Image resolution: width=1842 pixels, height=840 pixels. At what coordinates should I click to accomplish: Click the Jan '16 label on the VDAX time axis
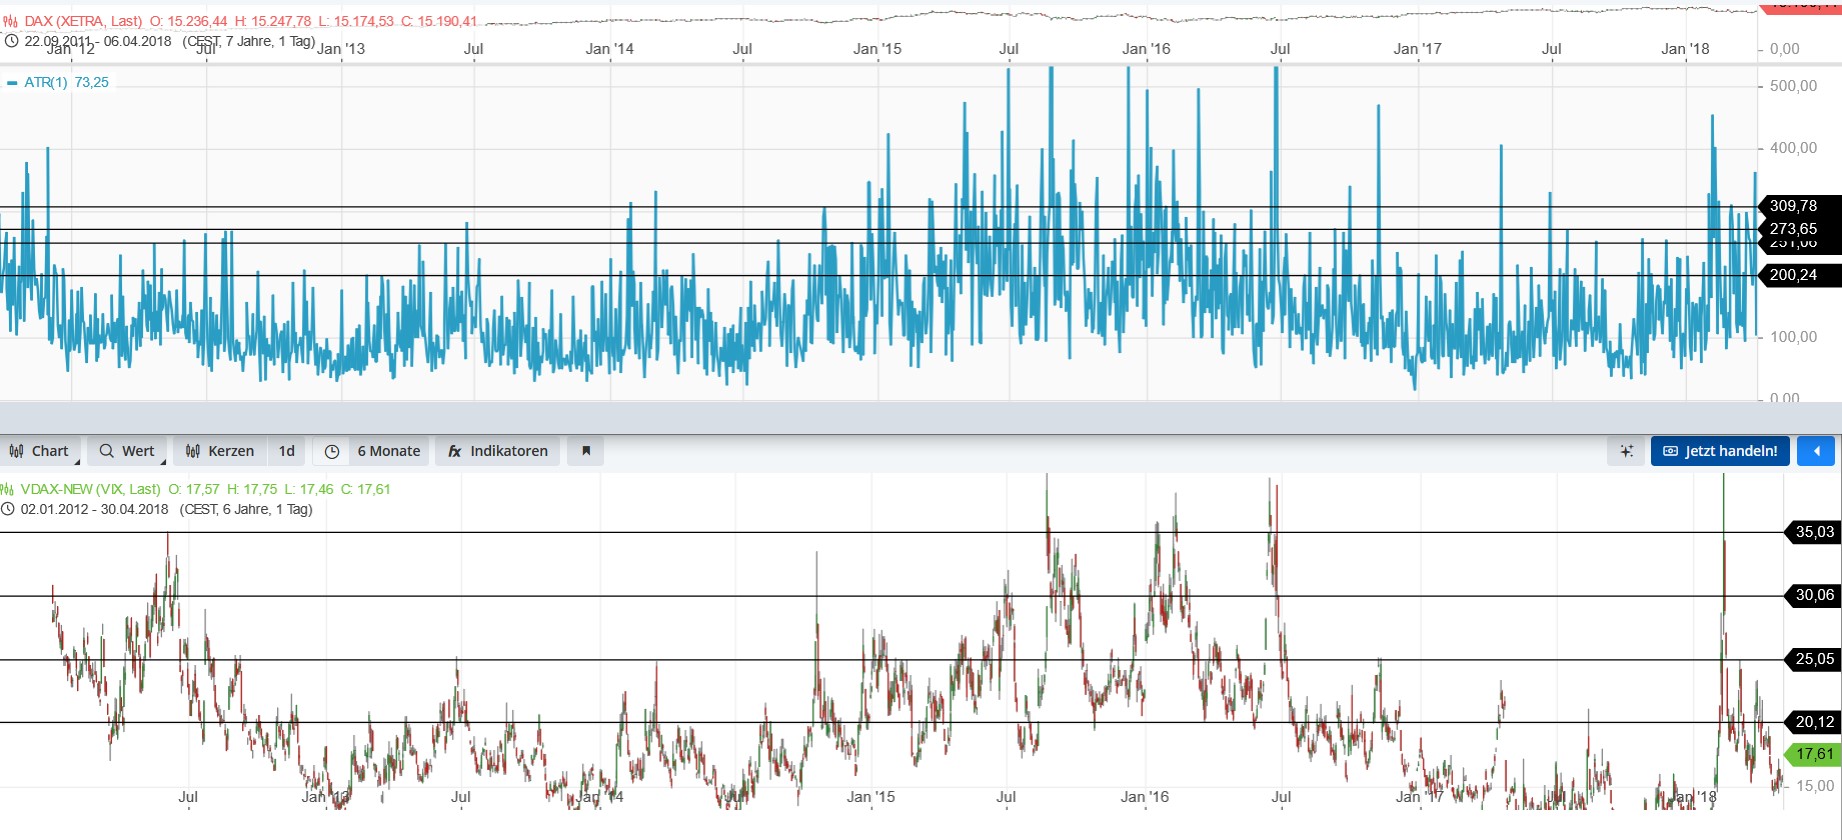1145,797
